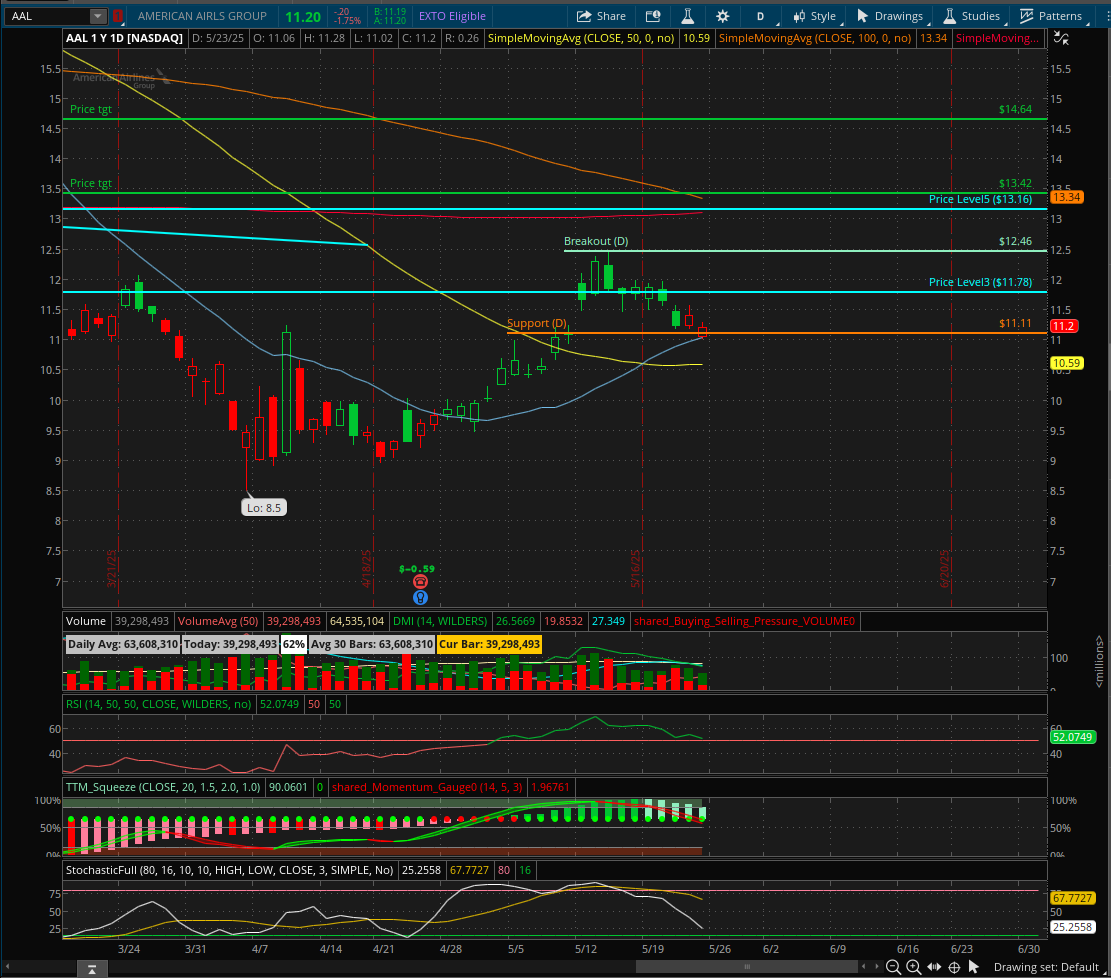Click DMI (14, WILDERS) study label
This screenshot has height=978, width=1111.
440,621
